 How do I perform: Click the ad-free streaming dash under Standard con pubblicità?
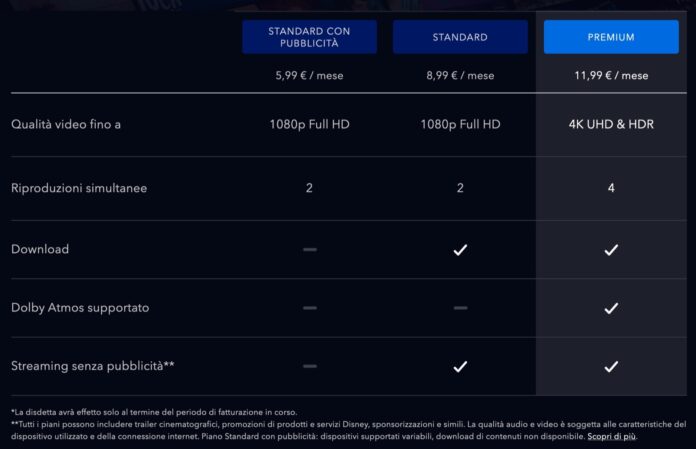(309, 367)
